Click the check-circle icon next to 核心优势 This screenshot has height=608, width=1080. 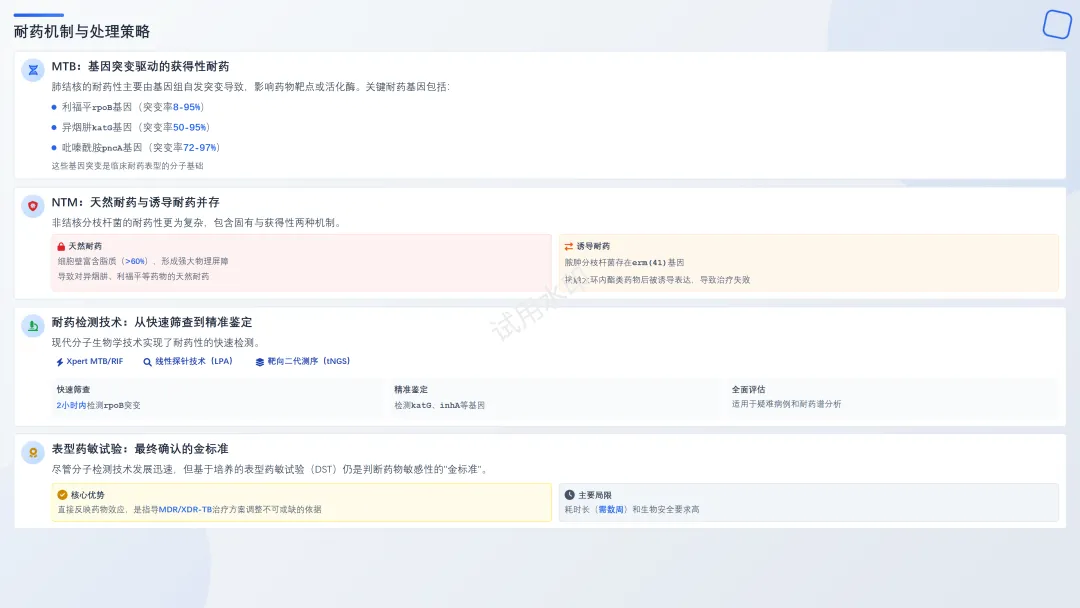pos(62,495)
